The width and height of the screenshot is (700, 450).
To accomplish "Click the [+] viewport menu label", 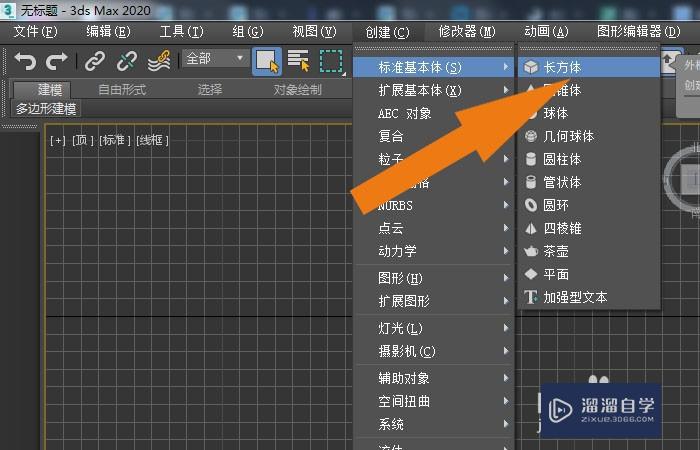I will tap(58, 141).
